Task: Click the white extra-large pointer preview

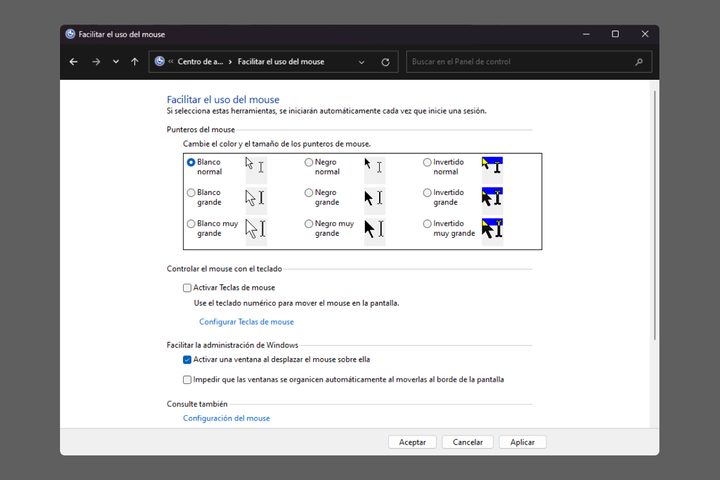Action: click(256, 229)
